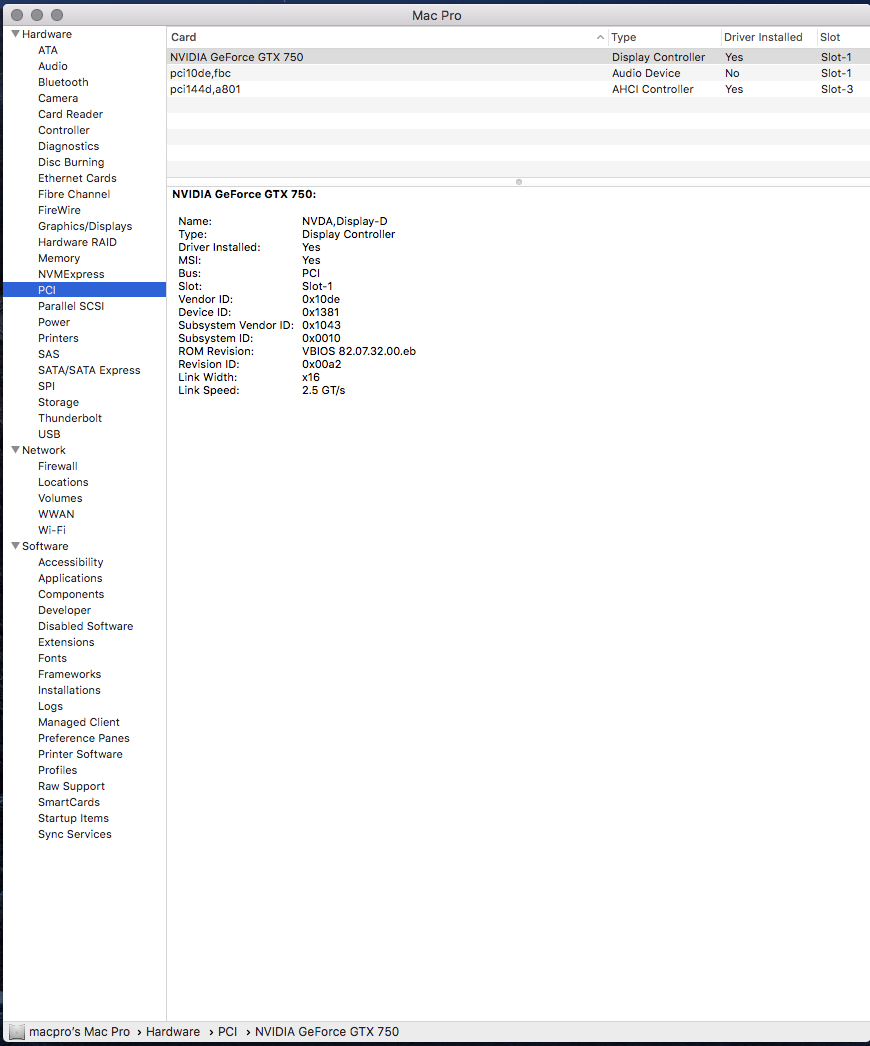Select Printers in Hardware list
The height and width of the screenshot is (1046, 870).
[x=58, y=338]
